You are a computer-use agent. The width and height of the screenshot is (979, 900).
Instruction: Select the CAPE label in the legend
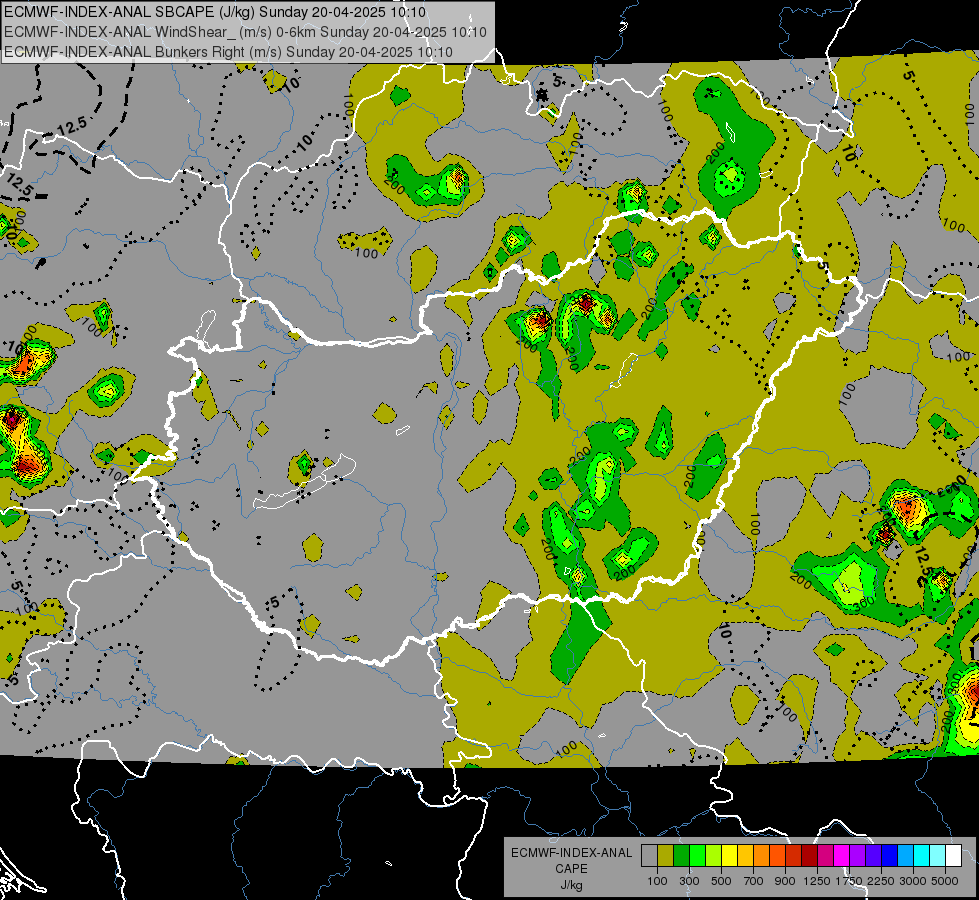point(571,869)
